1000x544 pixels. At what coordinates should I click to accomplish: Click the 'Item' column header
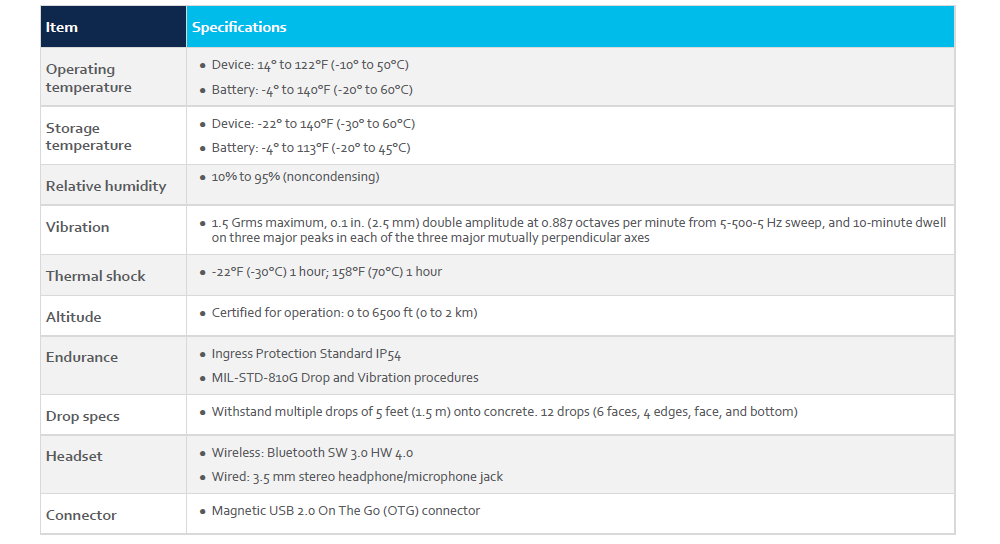(x=62, y=27)
